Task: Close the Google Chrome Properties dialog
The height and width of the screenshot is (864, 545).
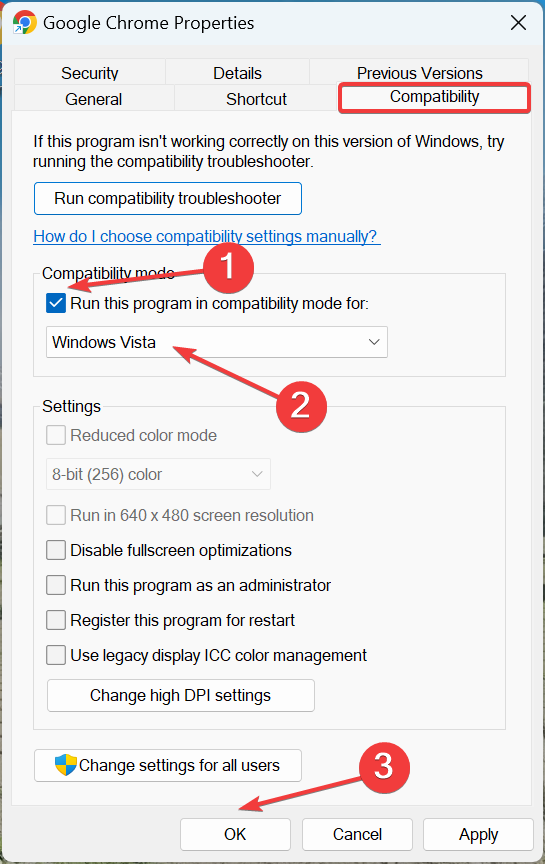Action: pyautogui.click(x=518, y=23)
